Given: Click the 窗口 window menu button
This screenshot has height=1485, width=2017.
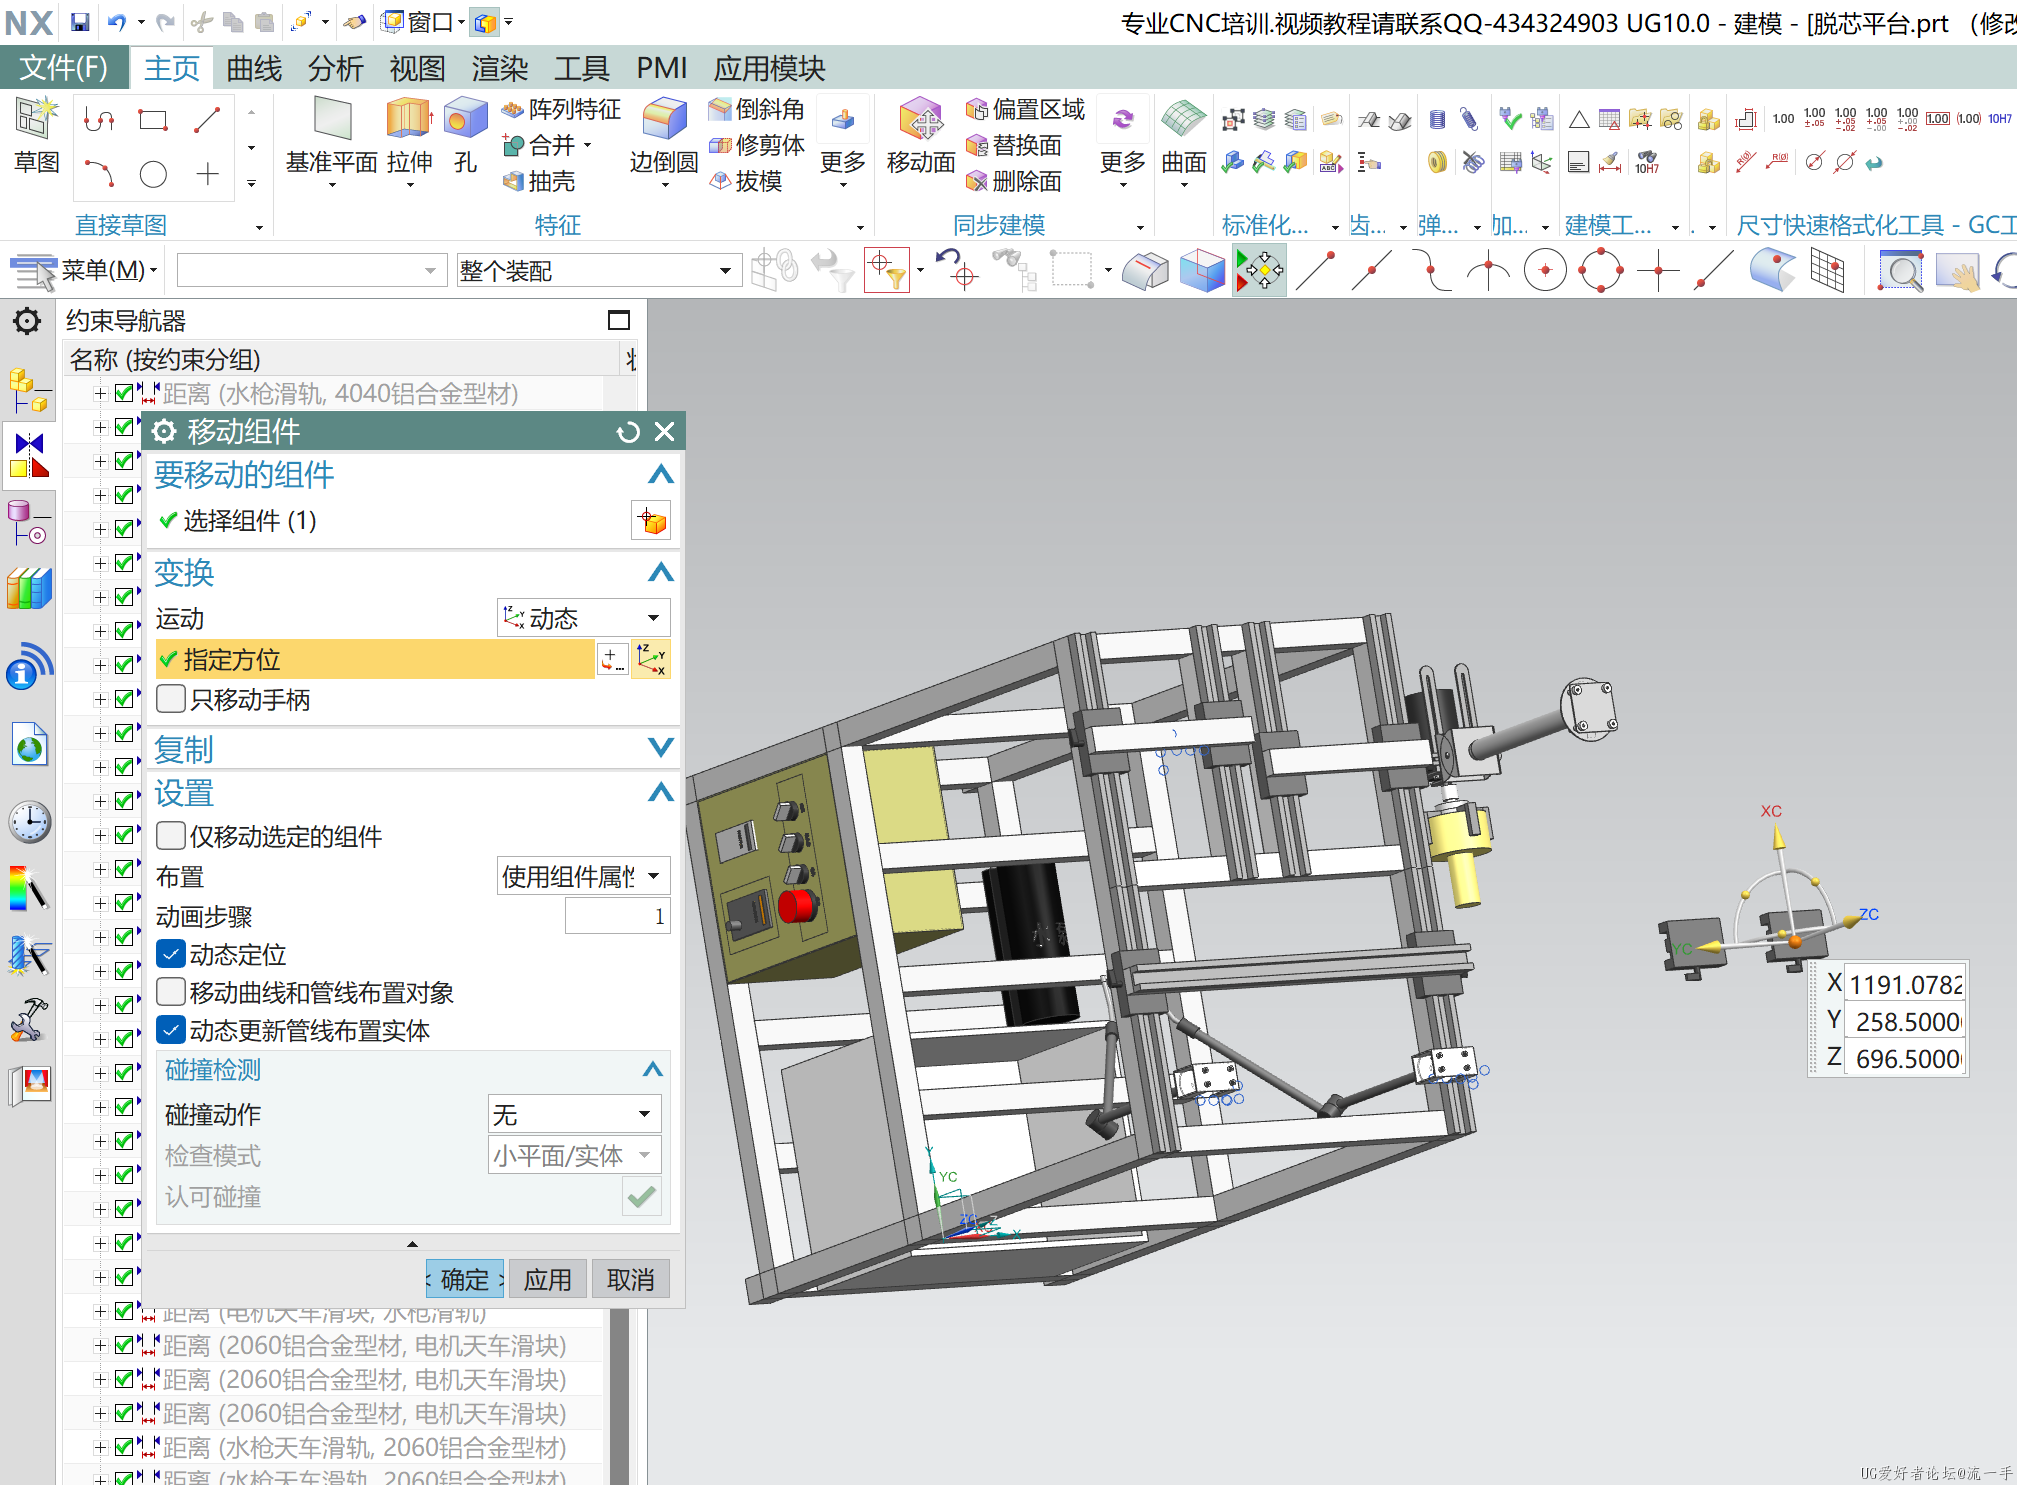Looking at the screenshot, I should (x=424, y=21).
